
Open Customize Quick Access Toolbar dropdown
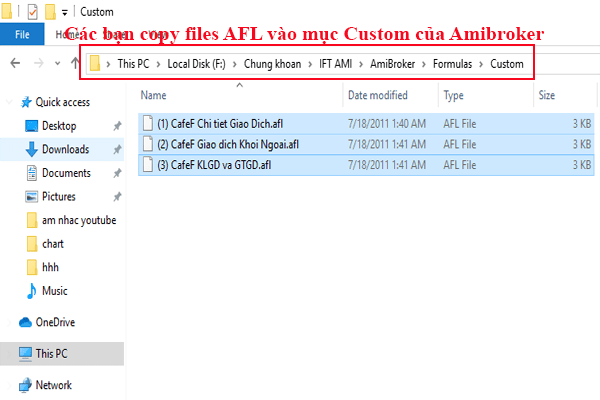[65, 13]
